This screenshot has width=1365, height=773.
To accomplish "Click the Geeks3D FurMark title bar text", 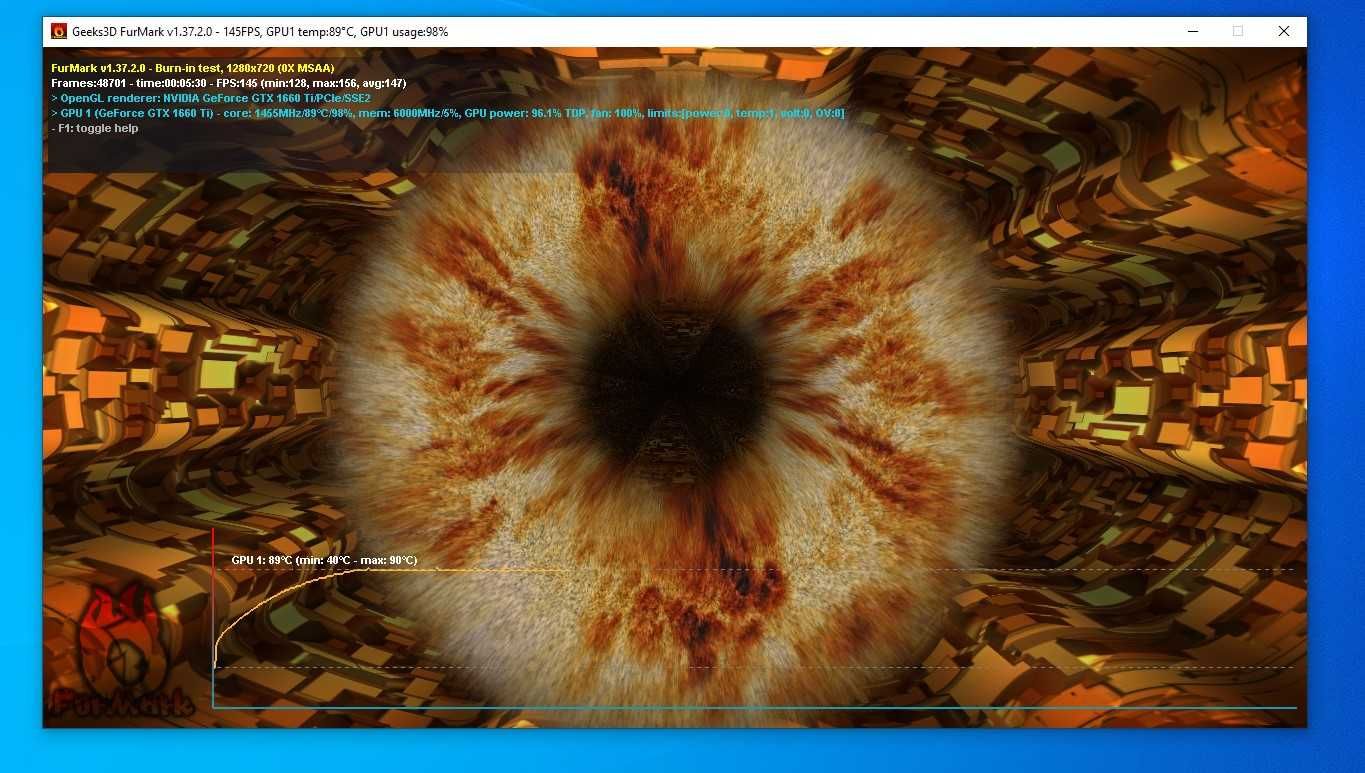I will [260, 32].
